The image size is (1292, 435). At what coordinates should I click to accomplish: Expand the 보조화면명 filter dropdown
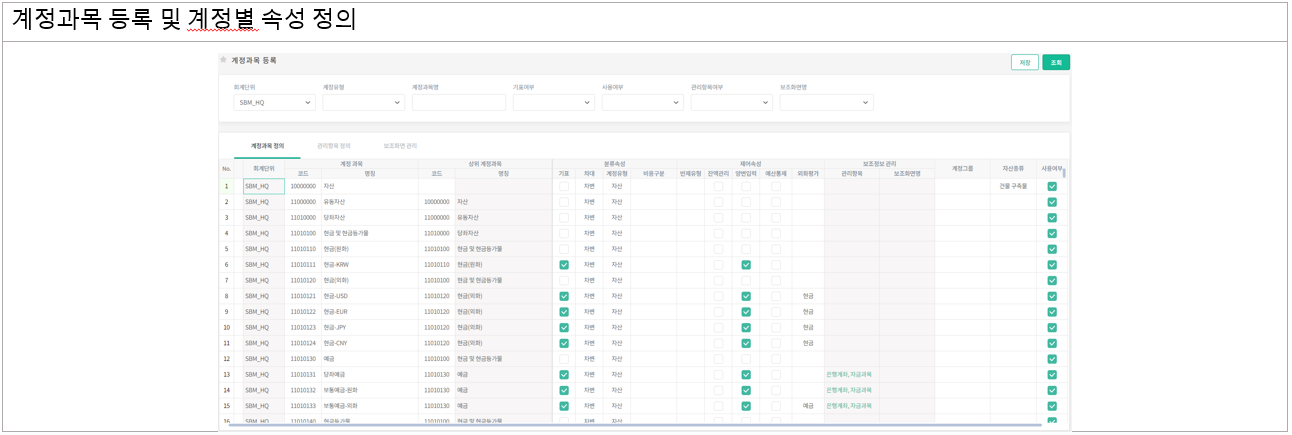click(x=826, y=102)
